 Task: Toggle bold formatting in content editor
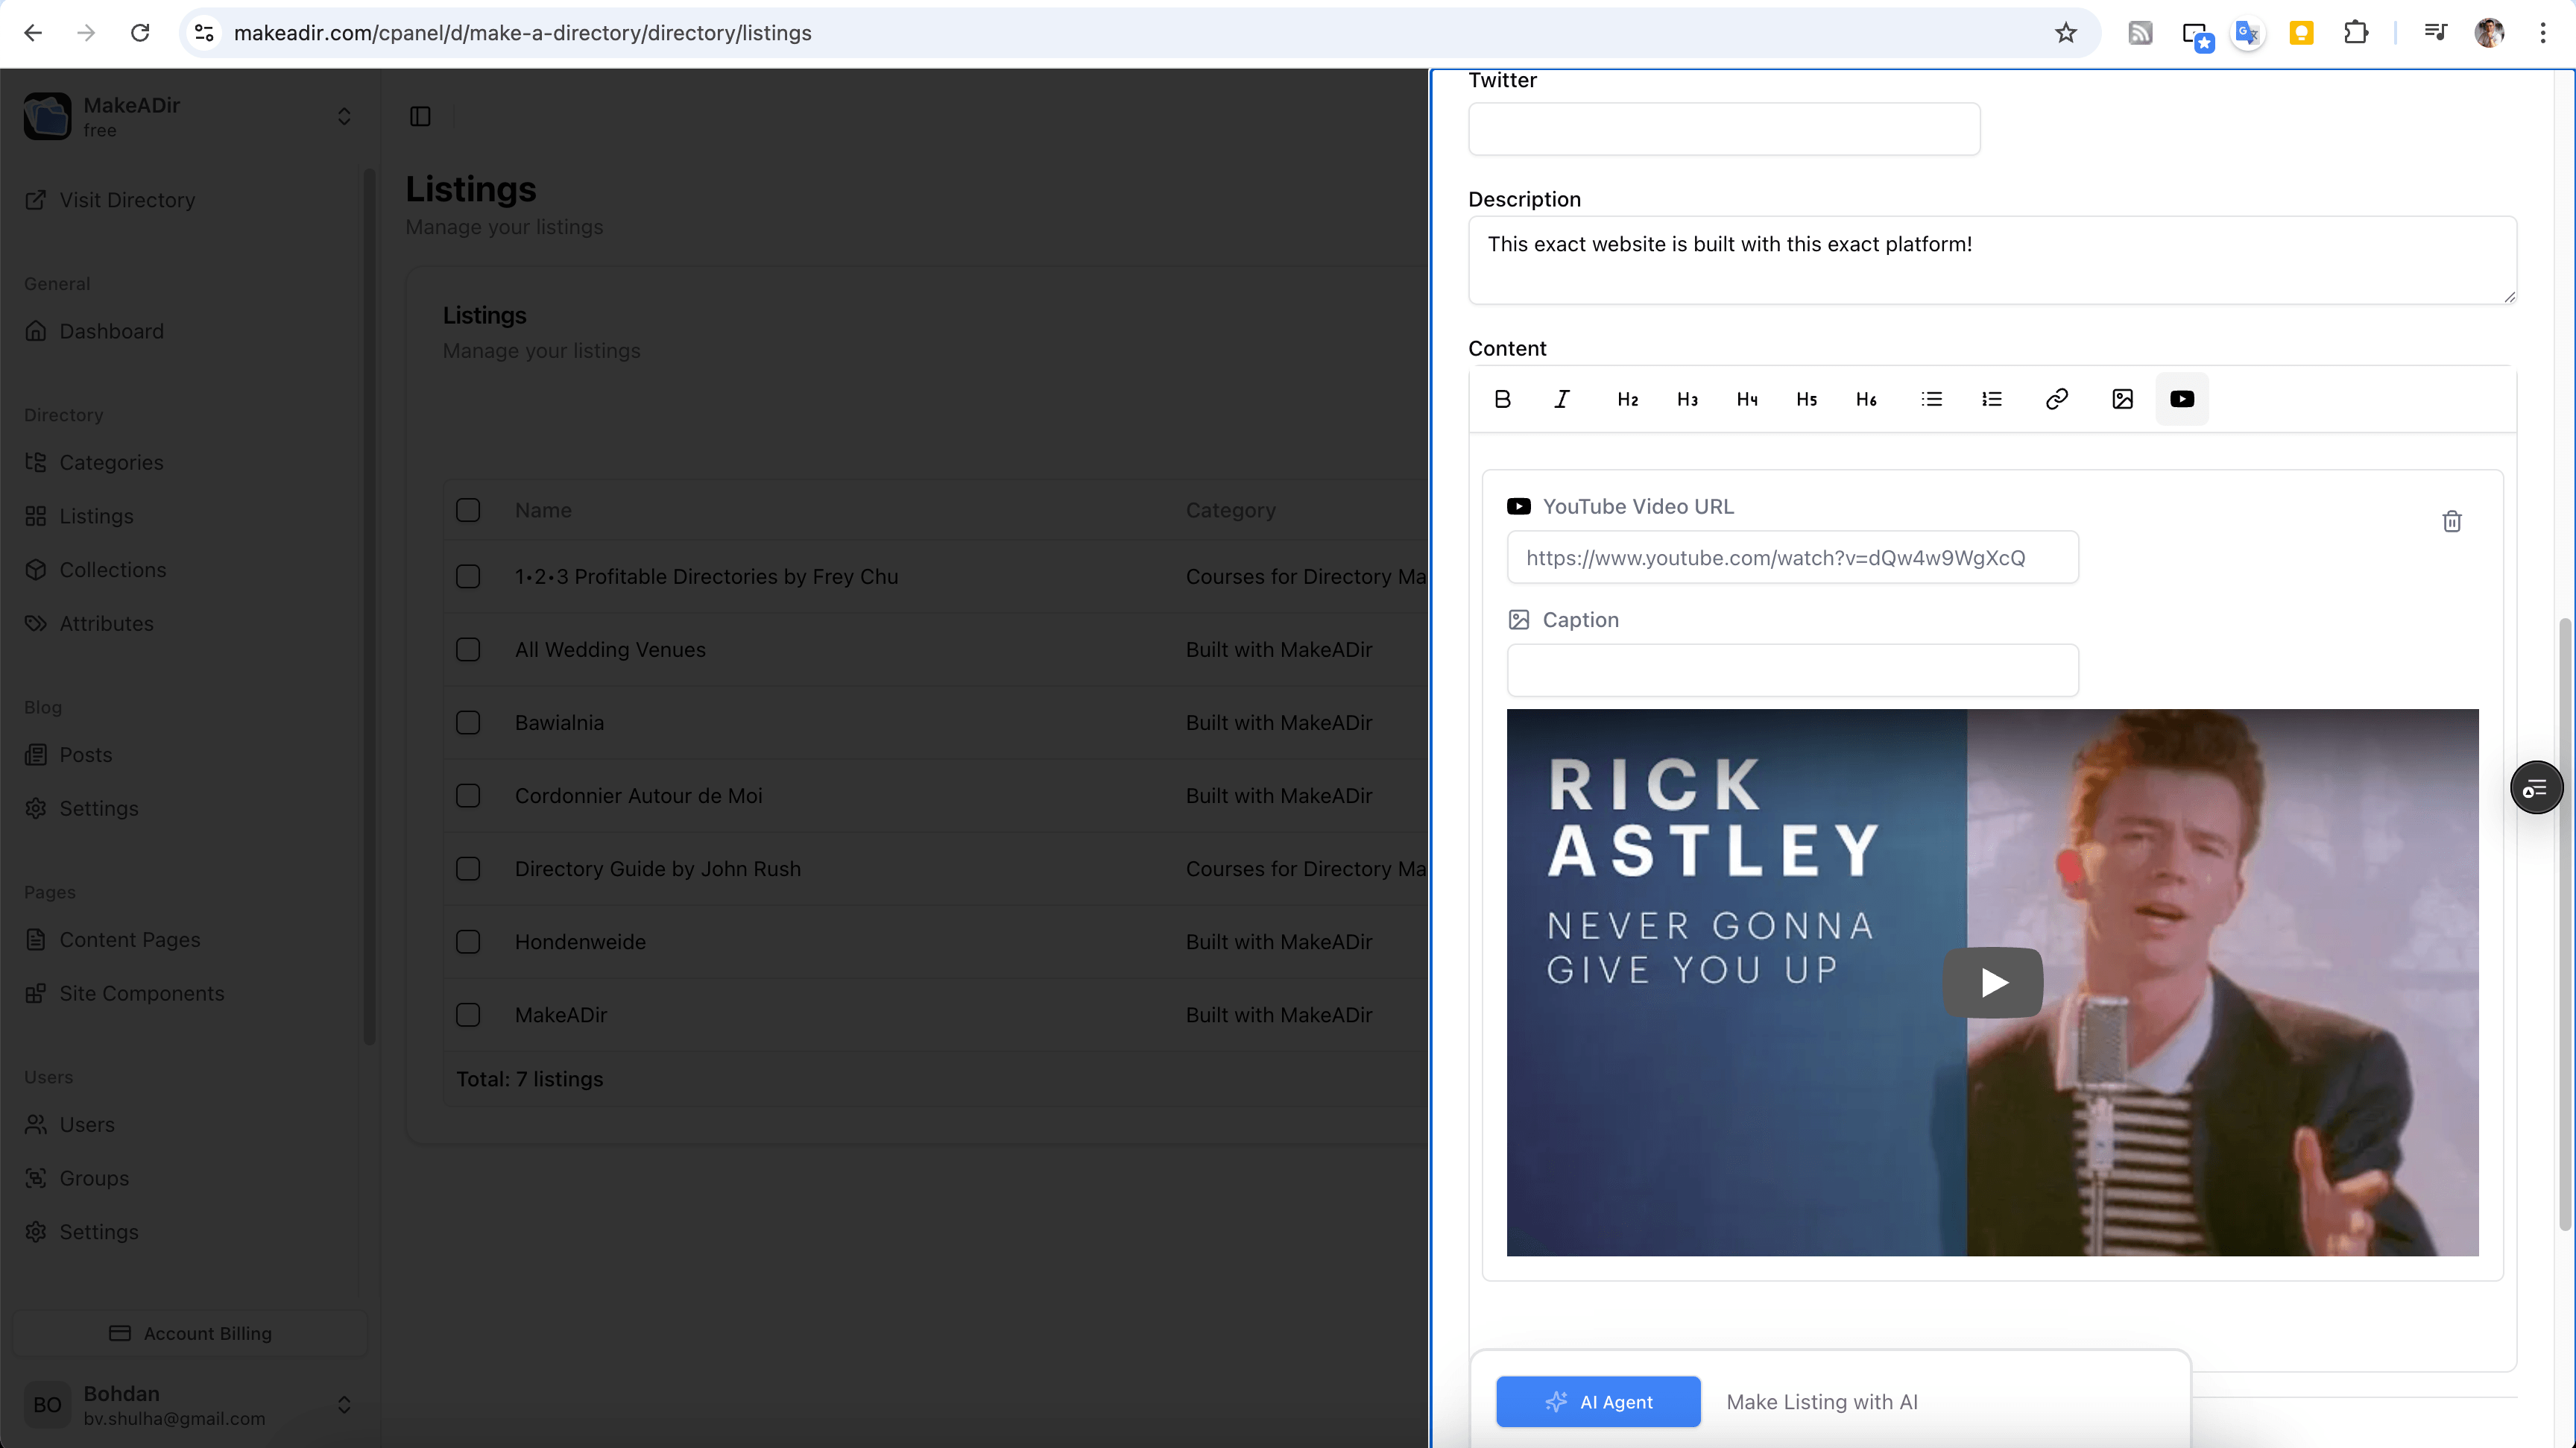pyautogui.click(x=1502, y=399)
